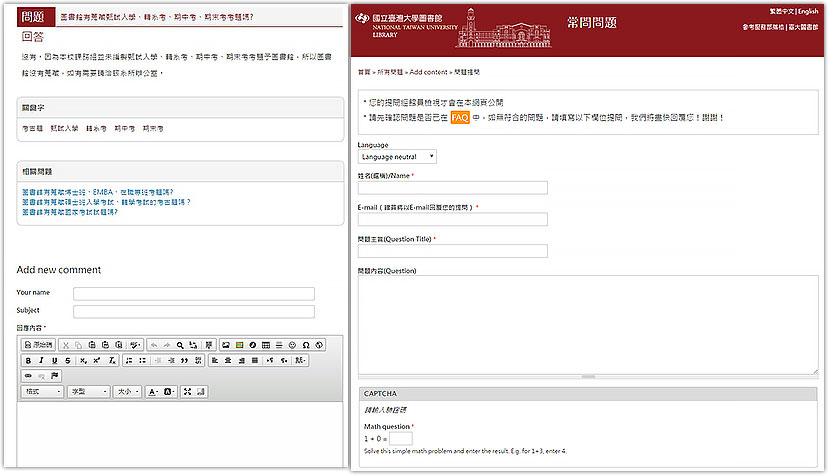
Task: Open the text color picker (A icon)
Action: click(153, 392)
